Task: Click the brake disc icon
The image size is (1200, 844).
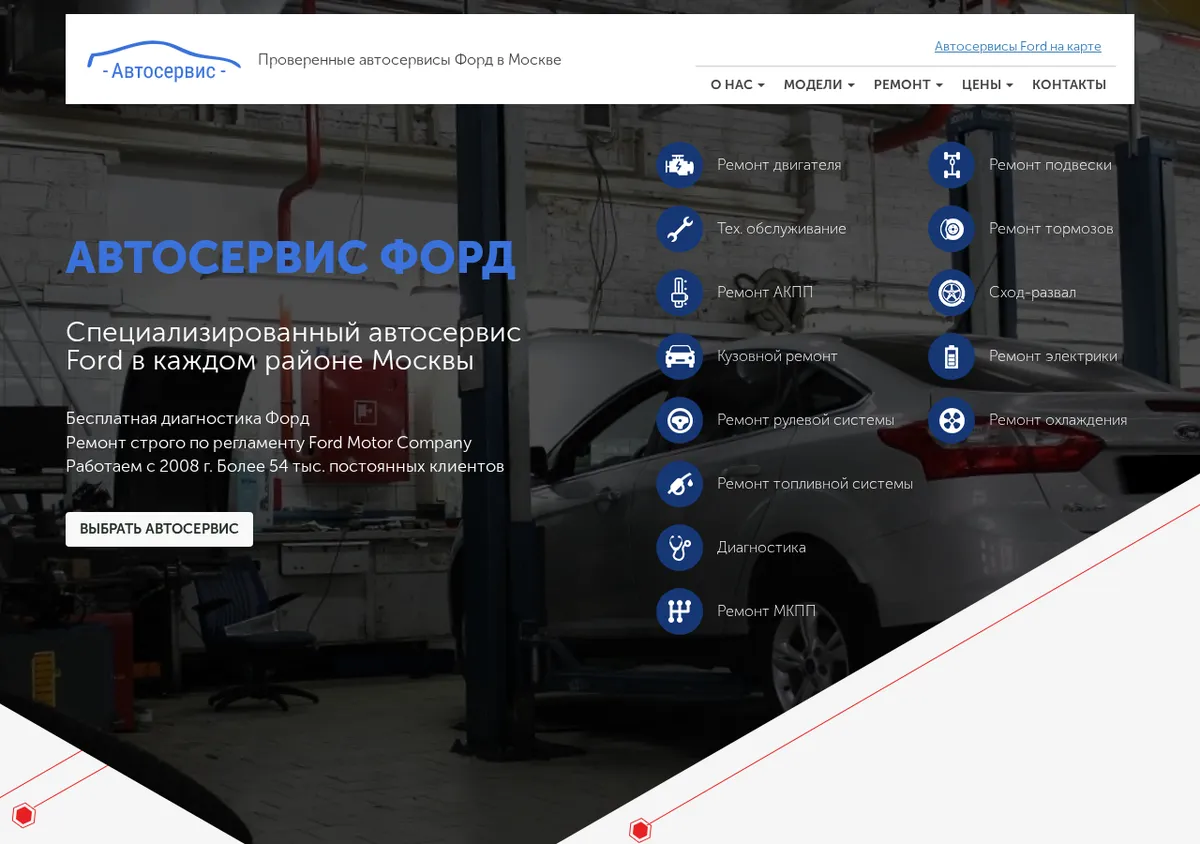Action: click(x=952, y=229)
